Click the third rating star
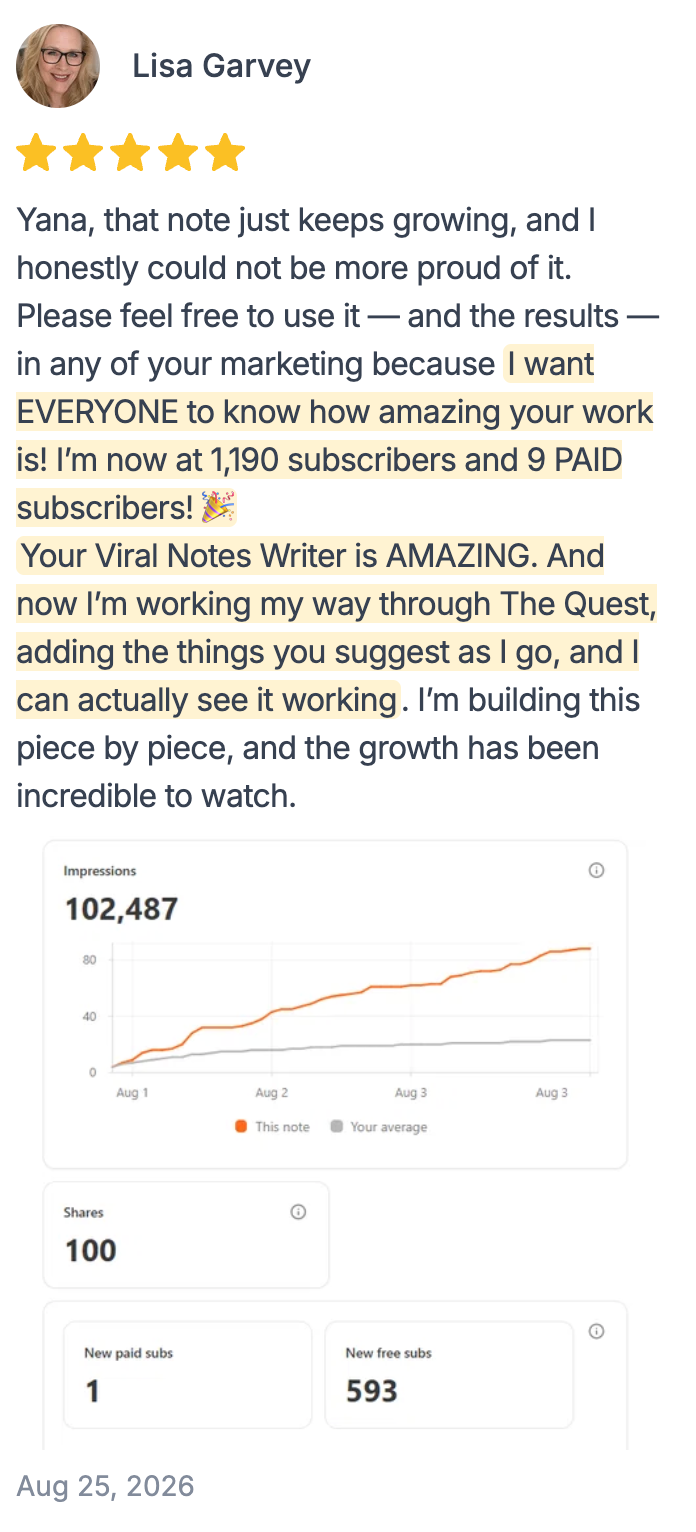 coord(131,154)
